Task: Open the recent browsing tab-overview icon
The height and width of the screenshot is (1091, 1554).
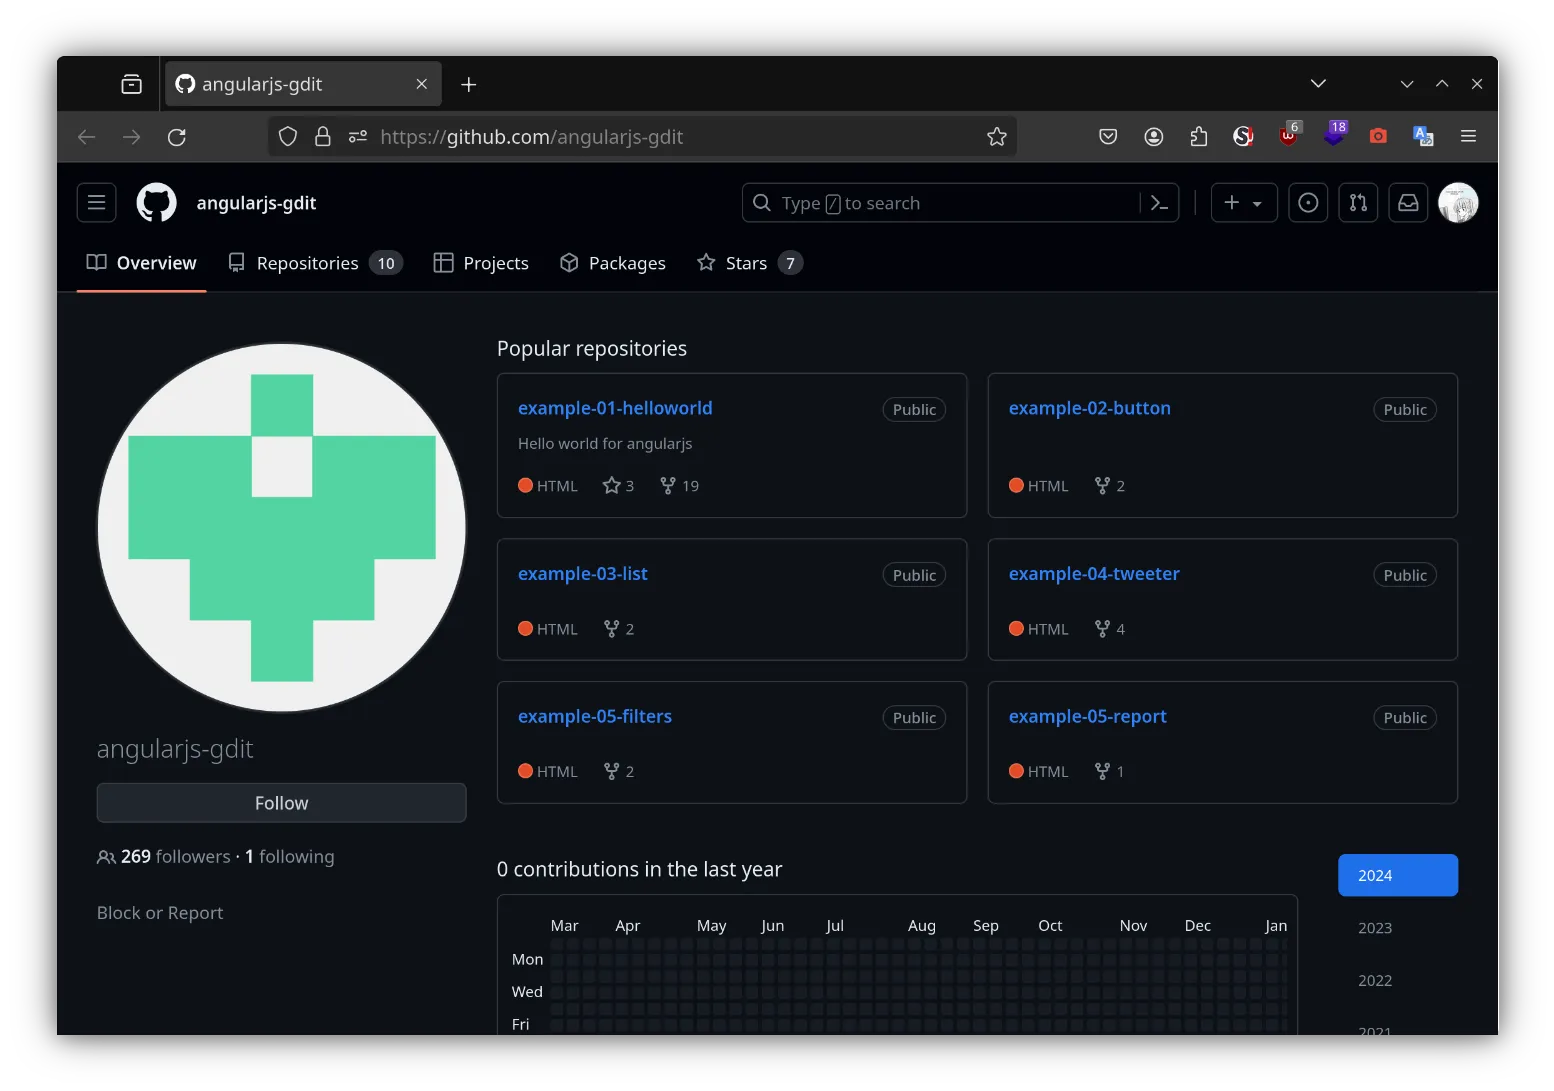Action: tap(131, 84)
